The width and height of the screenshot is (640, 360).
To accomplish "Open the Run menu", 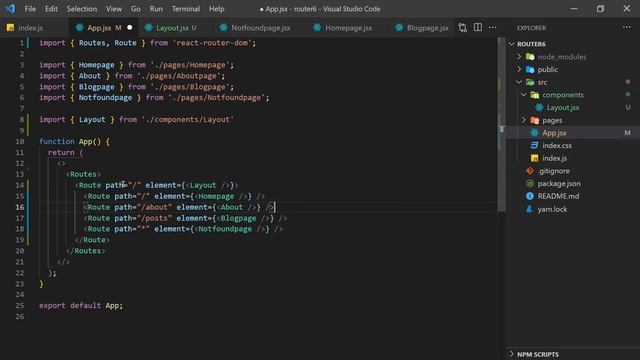I will point(156,9).
